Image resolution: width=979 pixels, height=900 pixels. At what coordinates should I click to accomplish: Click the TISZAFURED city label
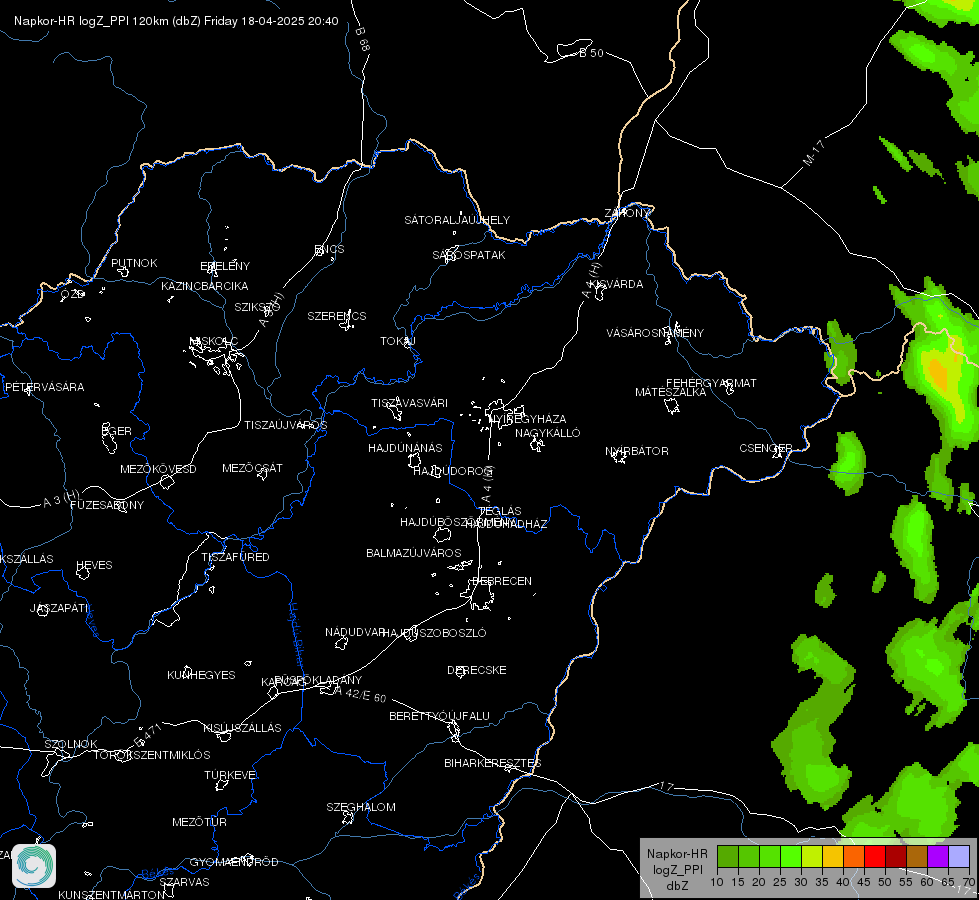(x=235, y=556)
